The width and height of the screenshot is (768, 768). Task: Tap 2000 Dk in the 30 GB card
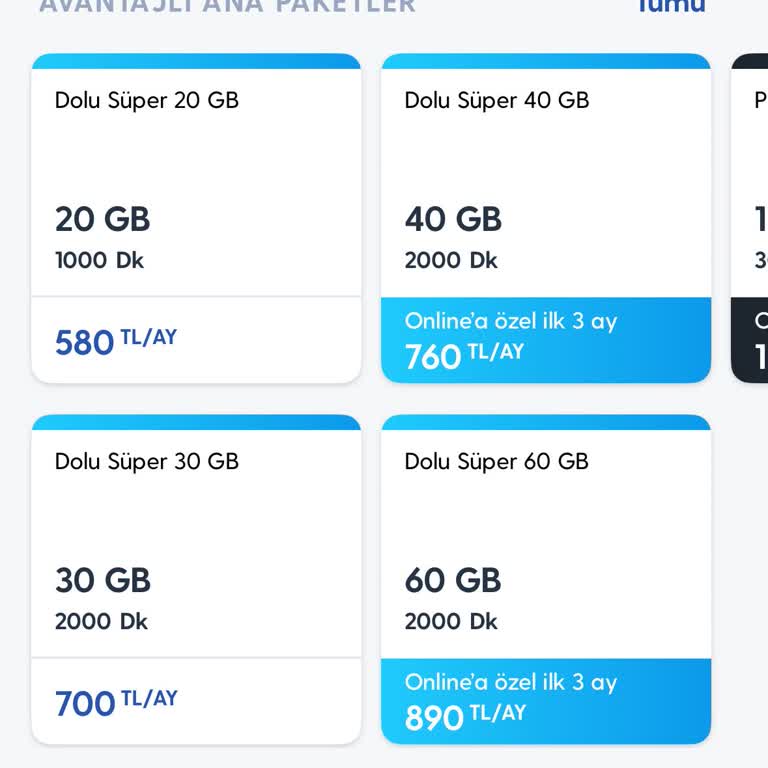click(101, 621)
